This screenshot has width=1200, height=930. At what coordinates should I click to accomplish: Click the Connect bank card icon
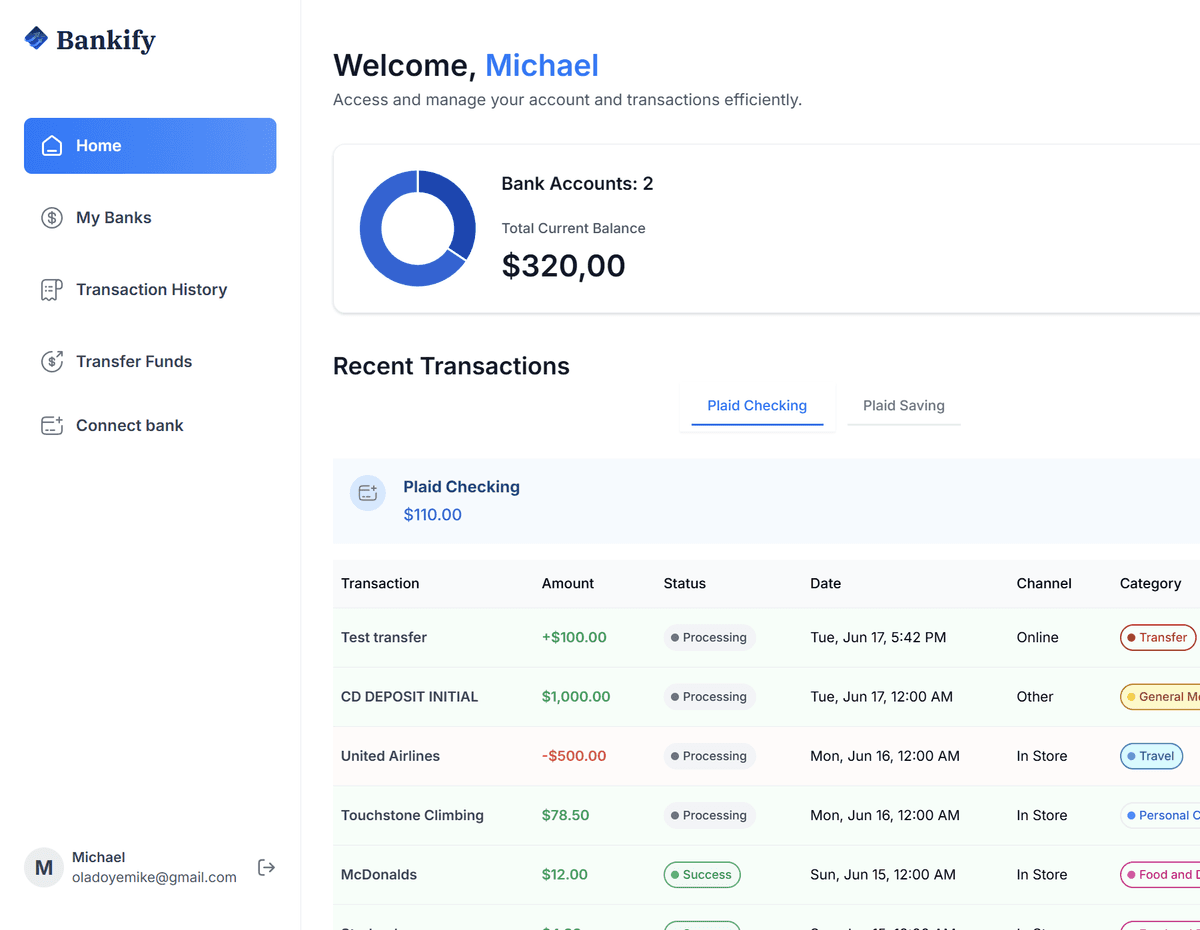tap(52, 426)
